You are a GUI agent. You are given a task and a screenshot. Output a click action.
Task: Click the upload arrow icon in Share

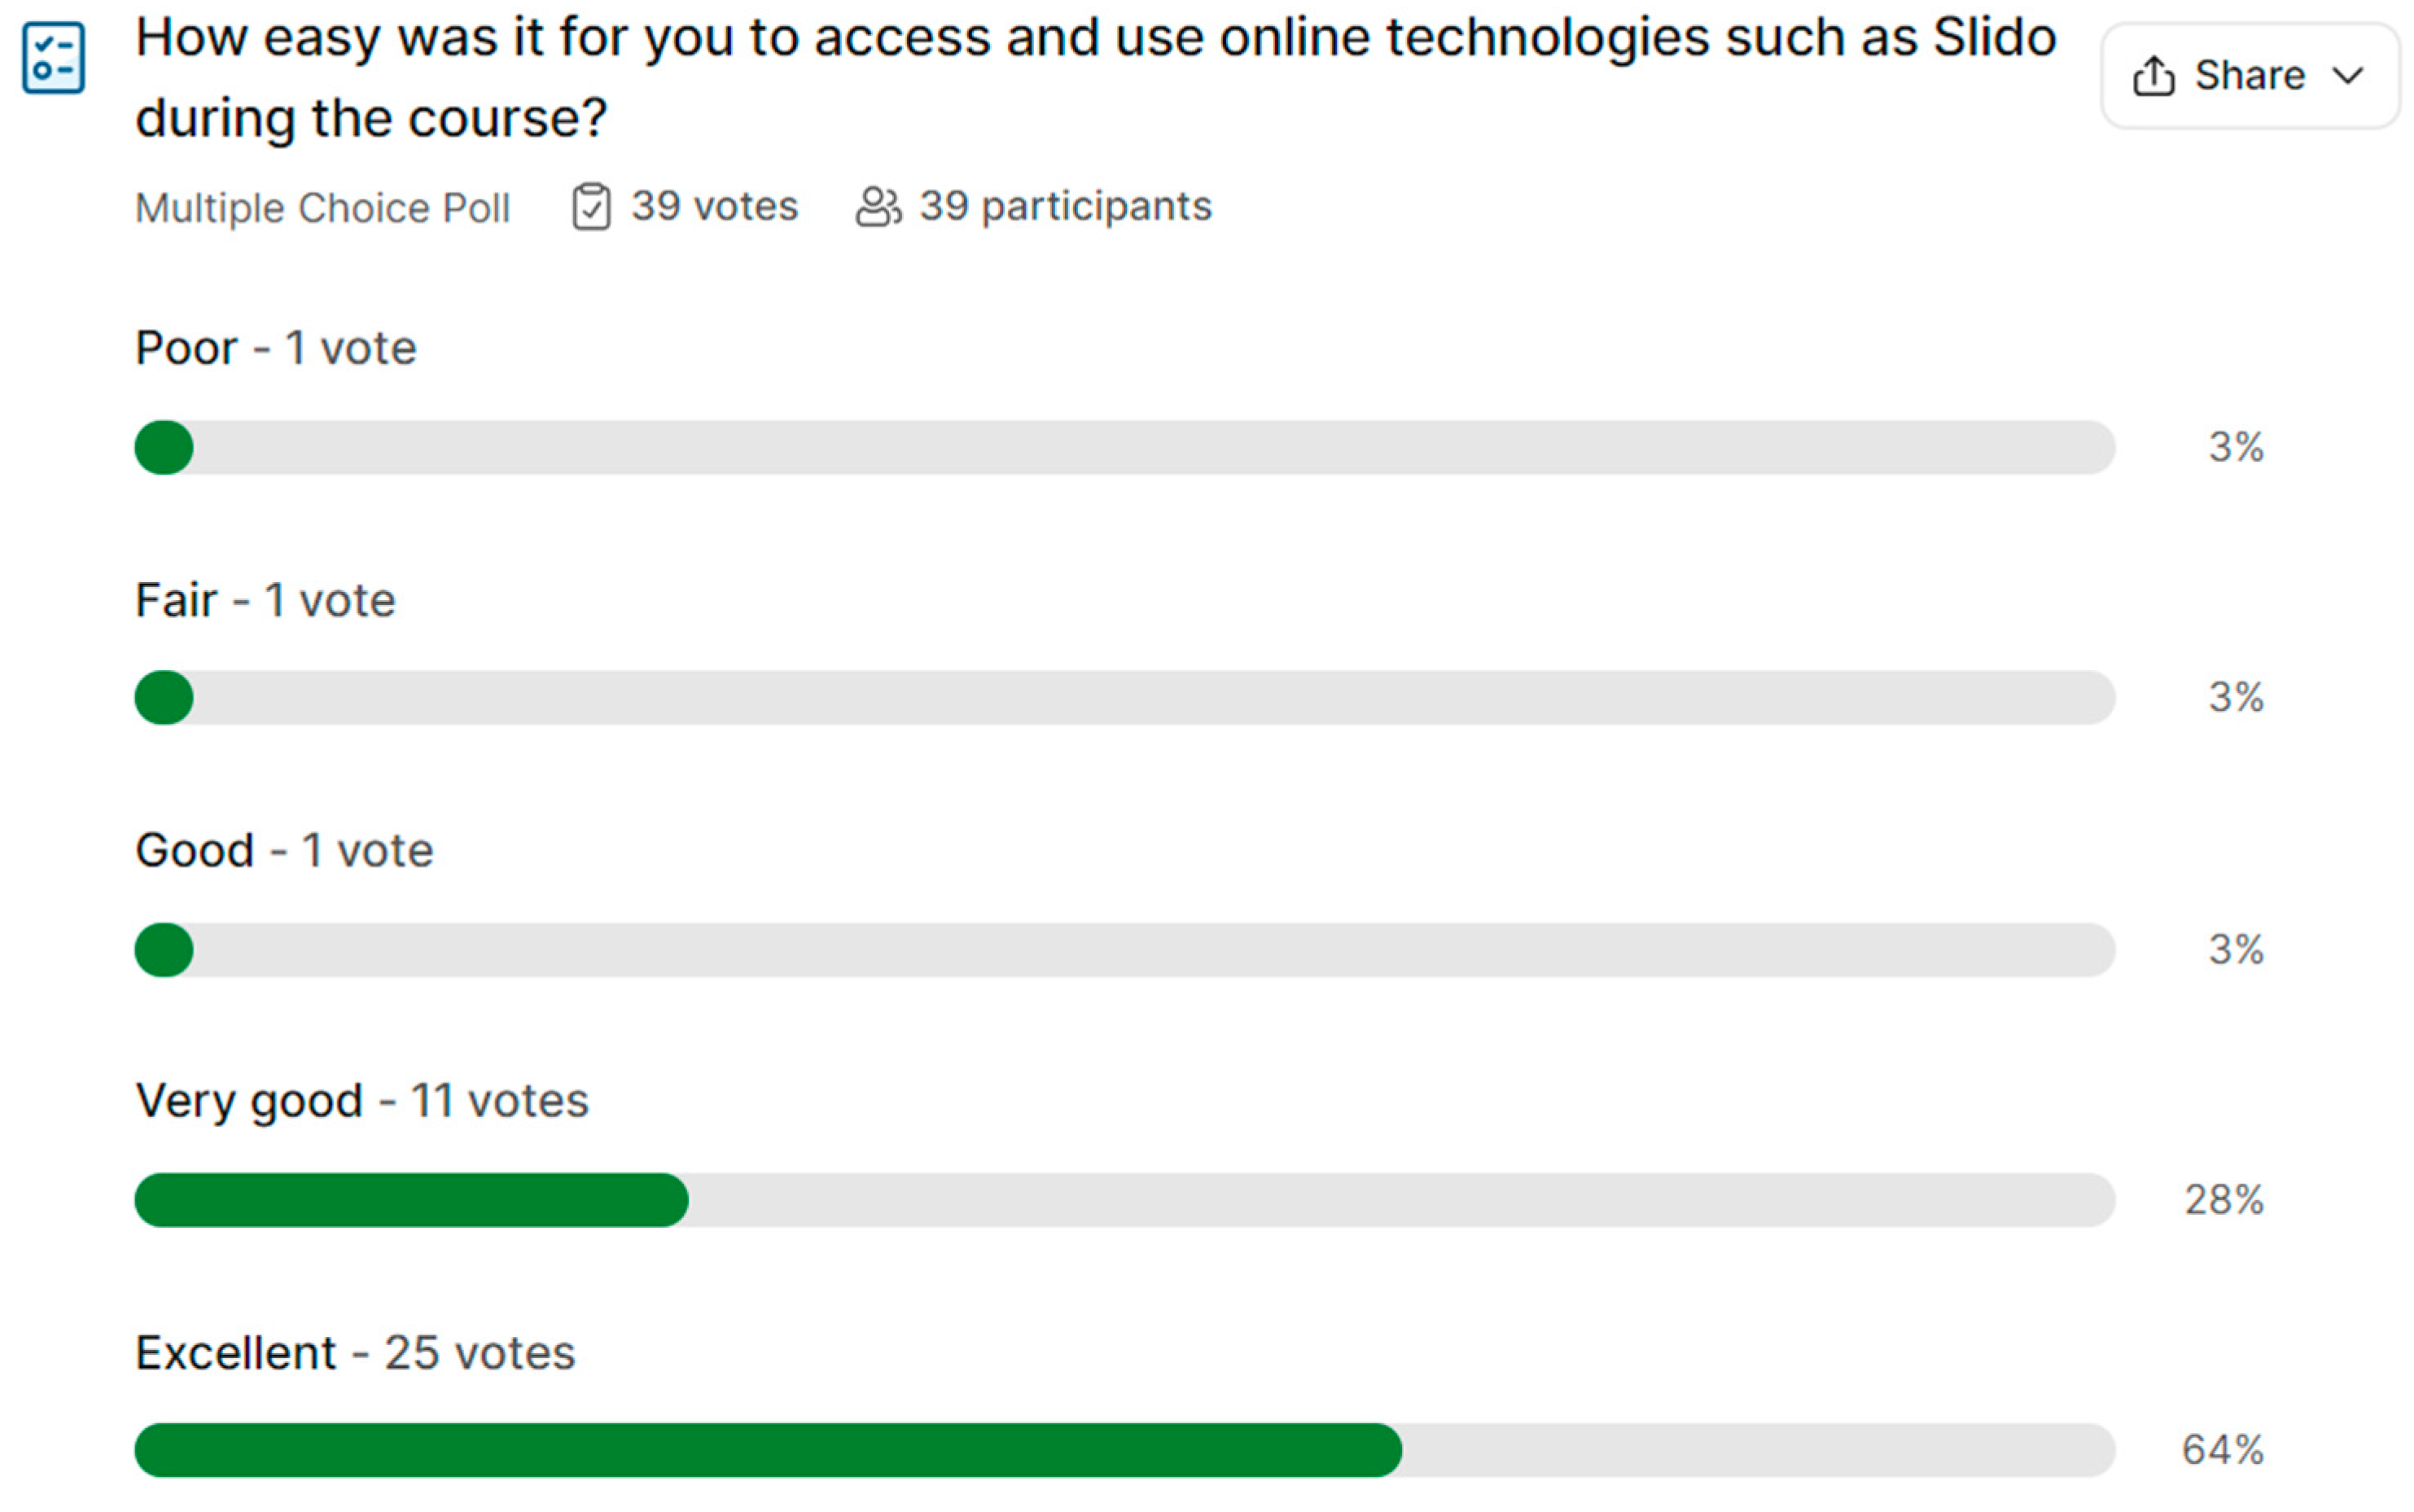(x=2153, y=76)
